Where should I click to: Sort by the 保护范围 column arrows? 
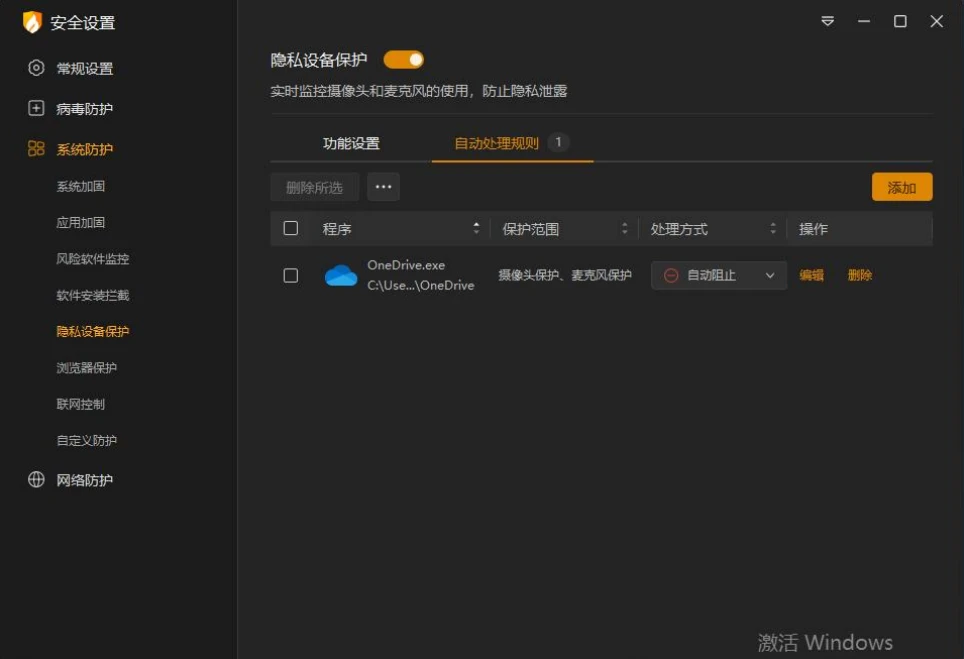pos(625,229)
